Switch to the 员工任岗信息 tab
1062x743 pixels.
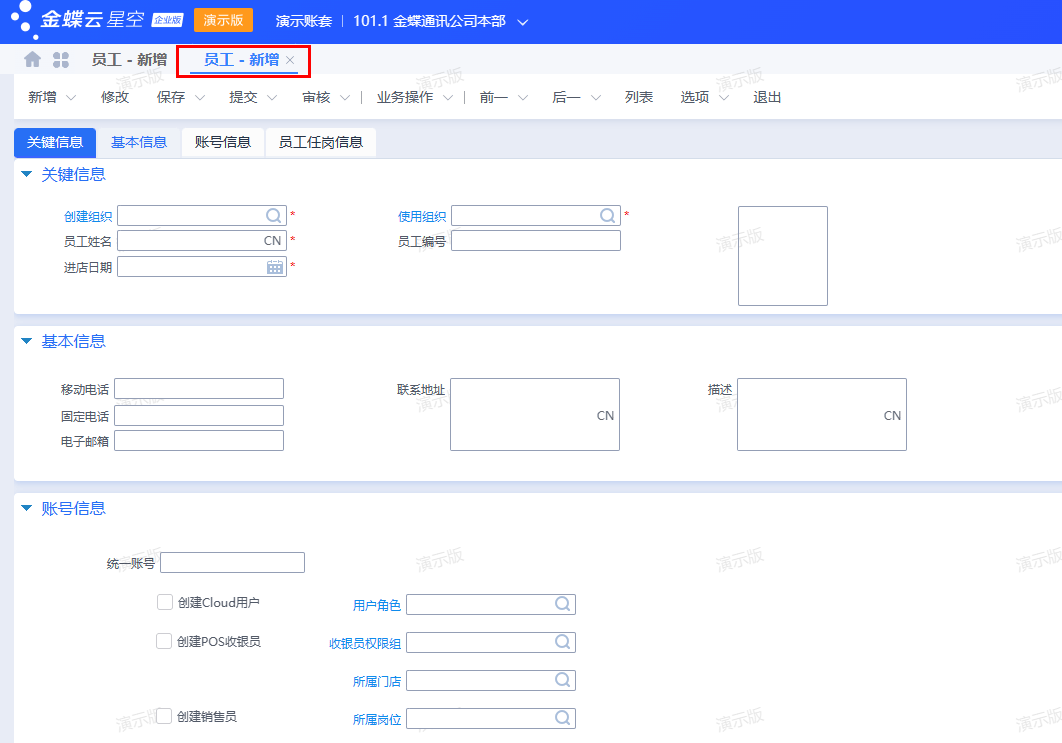pyautogui.click(x=320, y=142)
